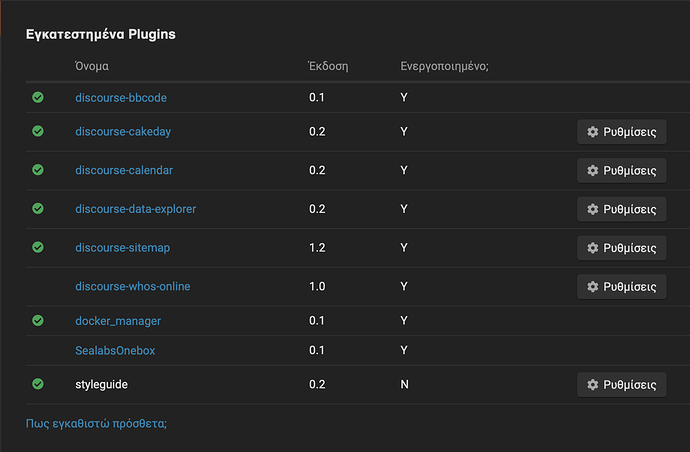Open Ρυθμίσεις for styleguide plugin
This screenshot has width=690, height=452.
pos(621,385)
